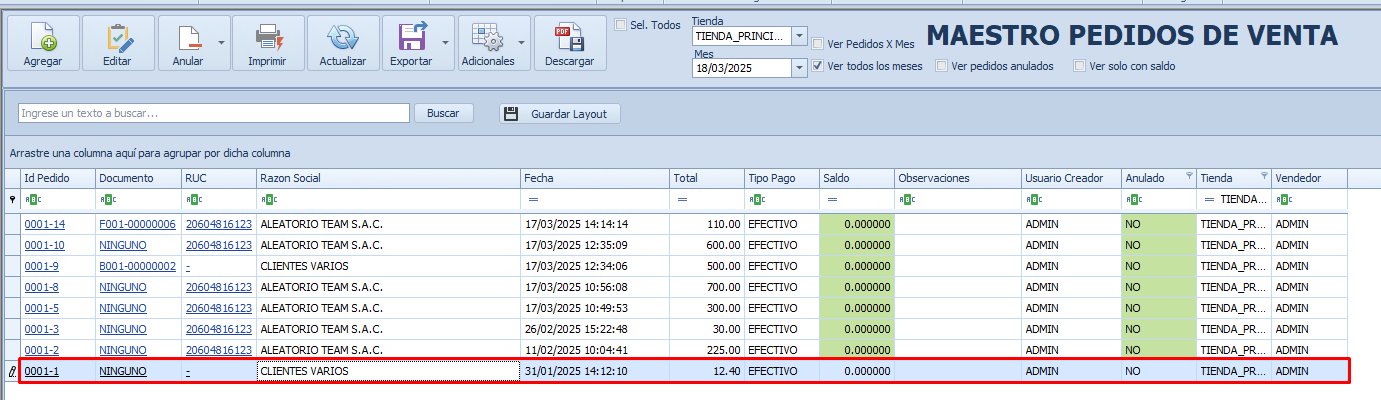Sort by Total column header
Viewport: 1381px width, 400px height.
point(707,178)
